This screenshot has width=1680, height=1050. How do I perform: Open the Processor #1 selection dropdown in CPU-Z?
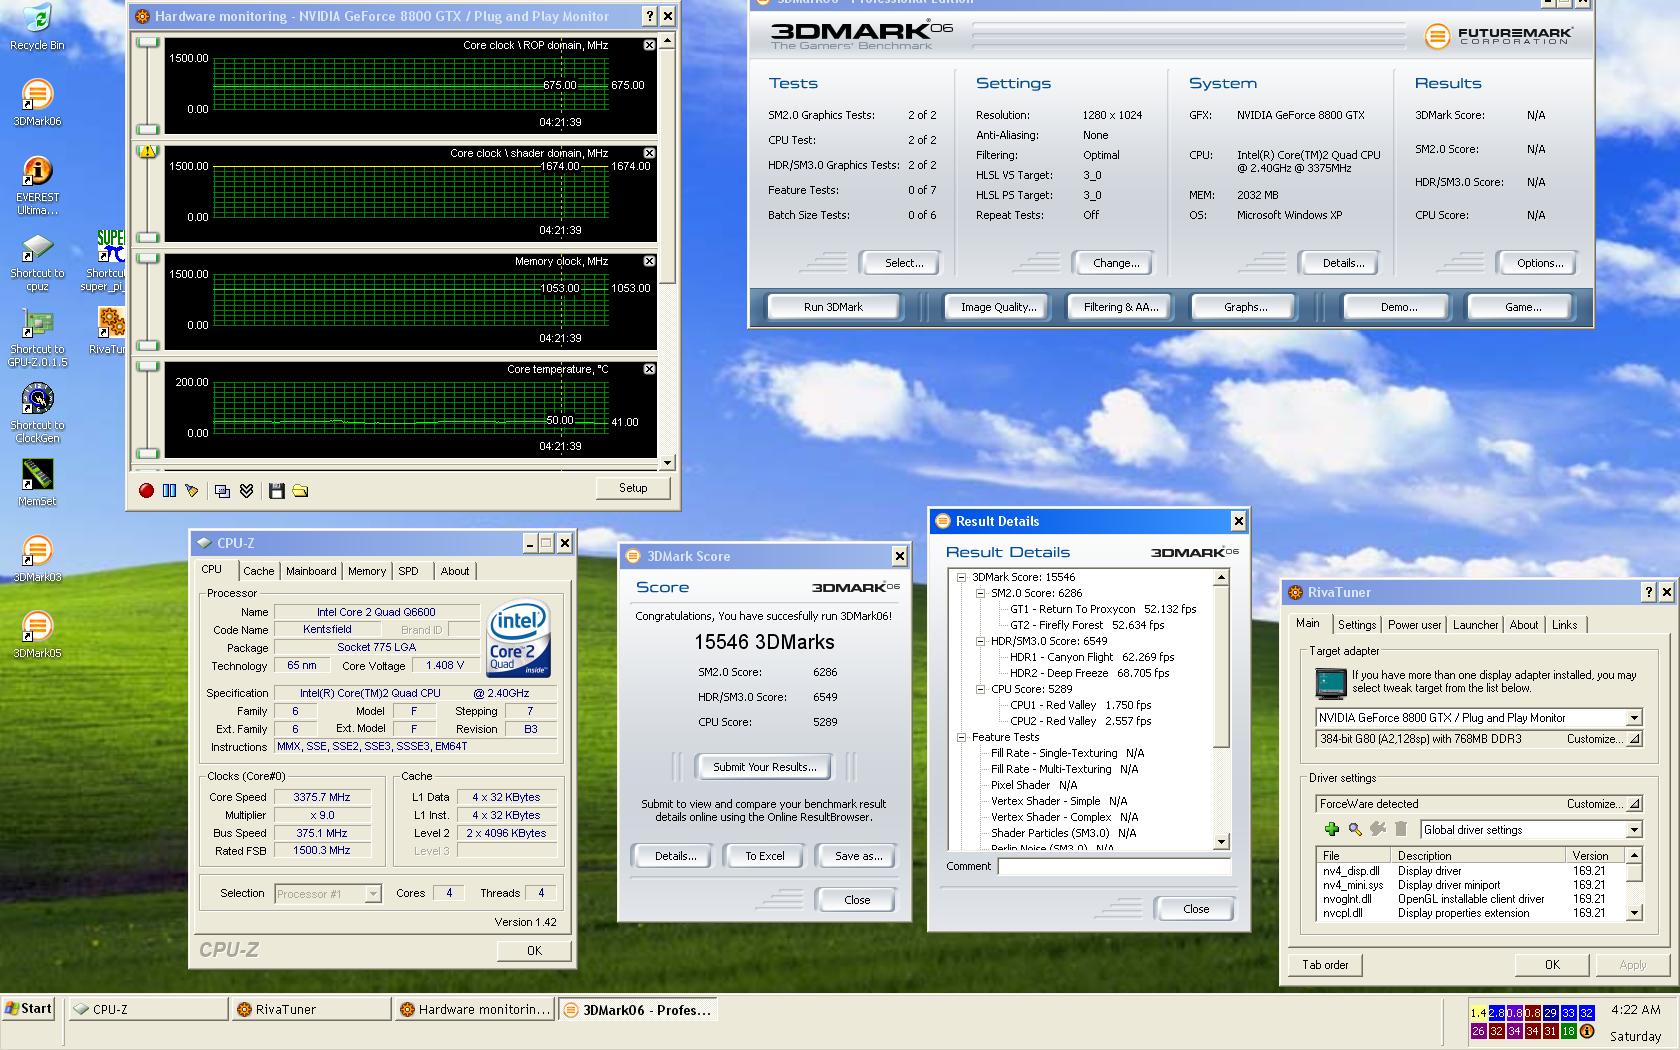[372, 894]
